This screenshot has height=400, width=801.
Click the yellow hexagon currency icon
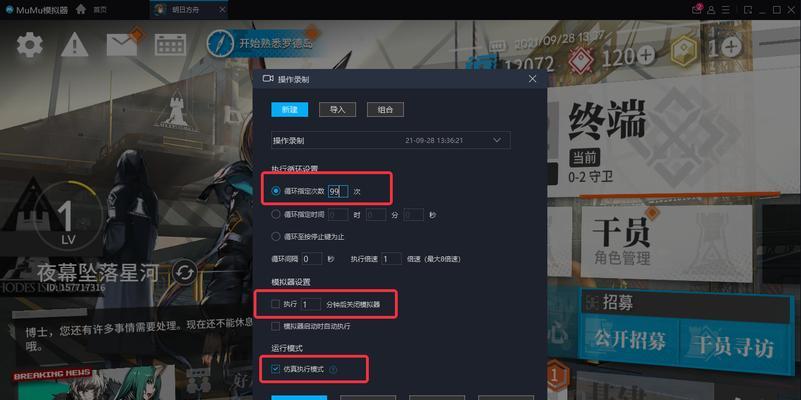pyautogui.click(x=685, y=51)
